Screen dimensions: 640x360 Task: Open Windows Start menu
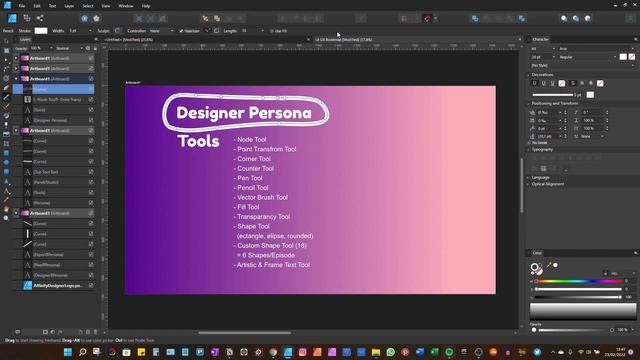[x=68, y=352]
